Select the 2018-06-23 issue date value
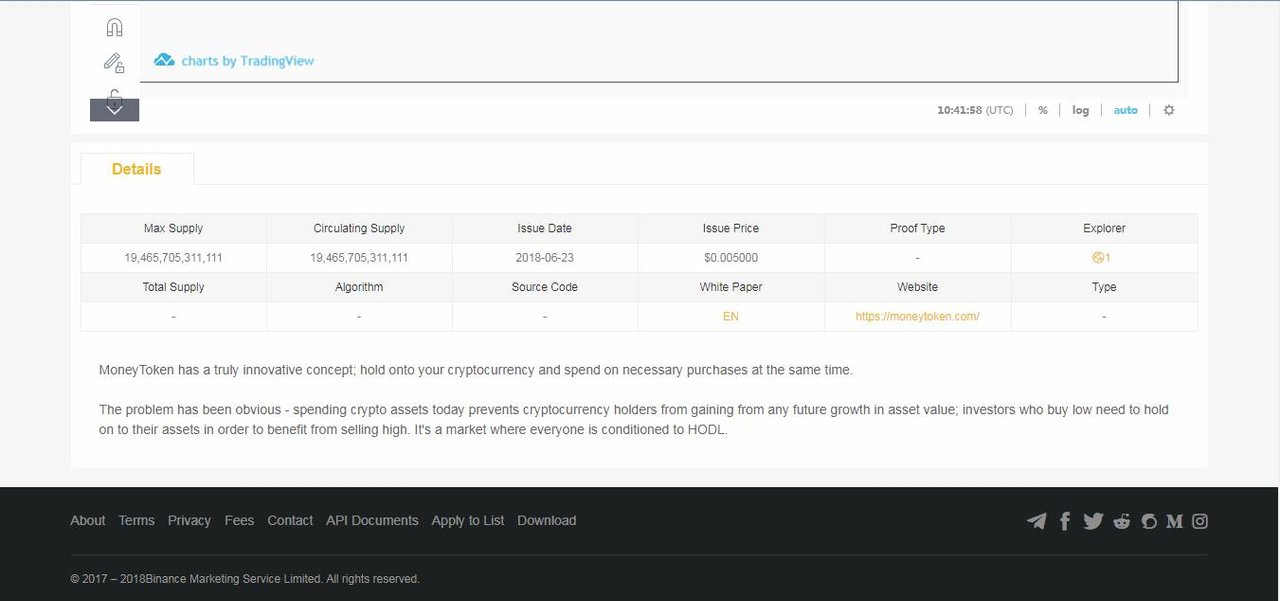This screenshot has width=1280, height=601. click(545, 258)
